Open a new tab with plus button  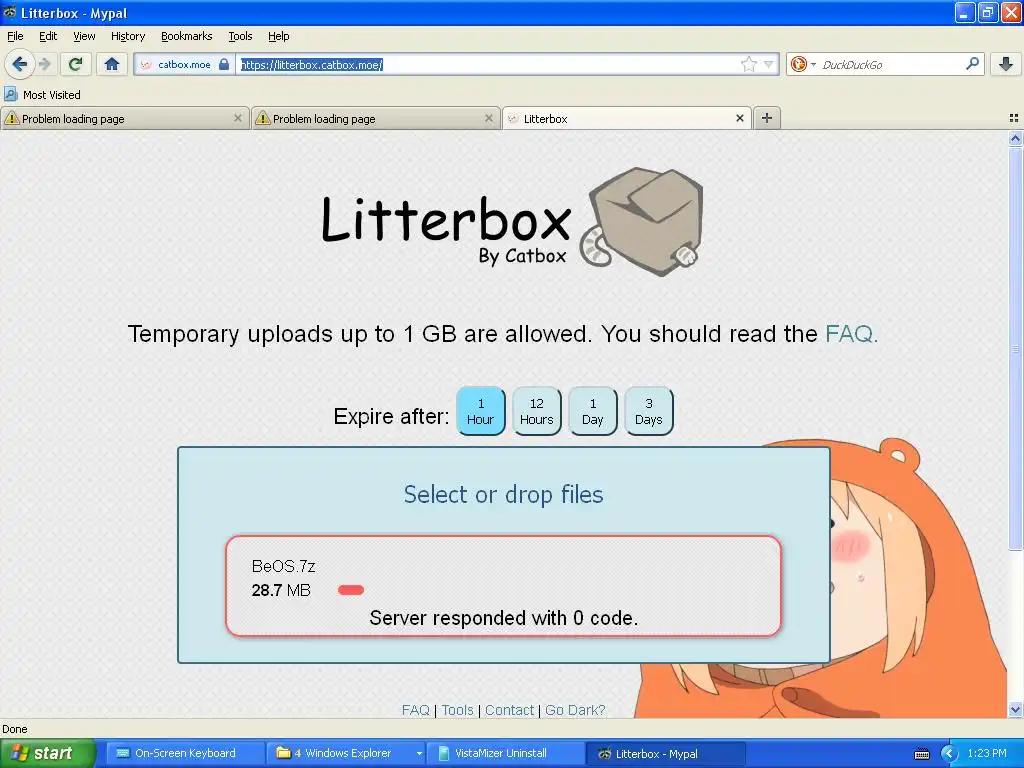[x=767, y=118]
